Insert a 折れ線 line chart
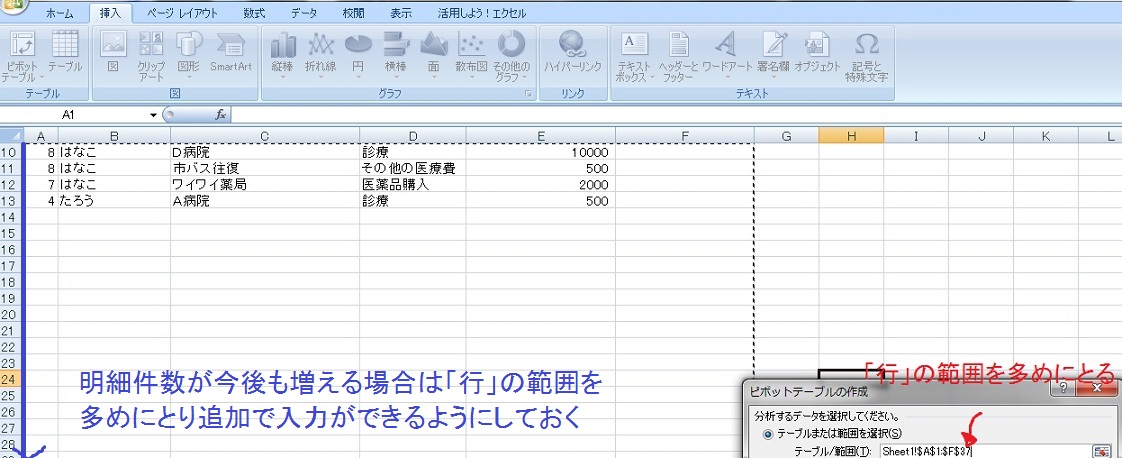The height and width of the screenshot is (458, 1122). click(x=321, y=56)
